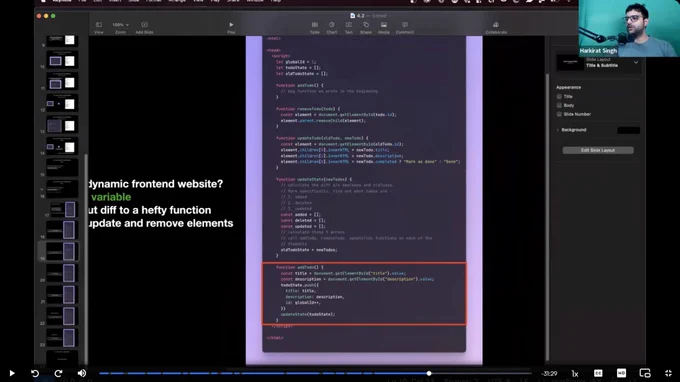Click the inspector panel scrollbar

tap(547, 217)
